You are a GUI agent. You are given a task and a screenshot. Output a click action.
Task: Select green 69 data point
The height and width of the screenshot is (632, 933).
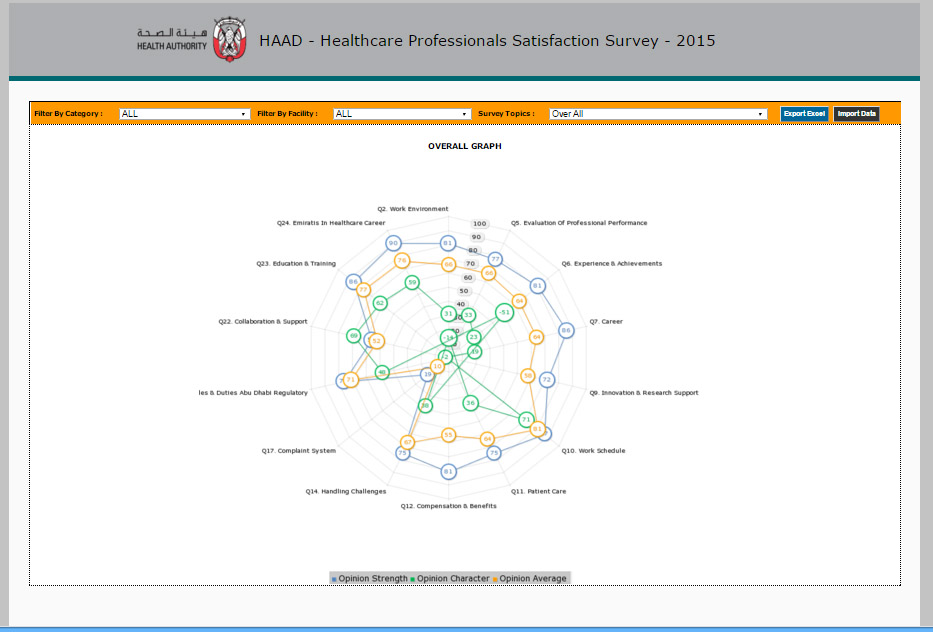[353, 336]
